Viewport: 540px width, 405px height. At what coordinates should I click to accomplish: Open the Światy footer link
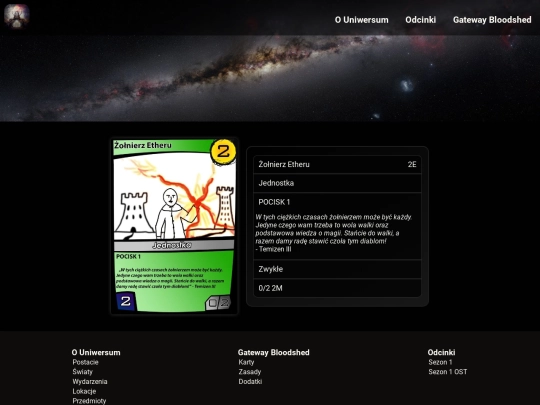(x=83, y=372)
